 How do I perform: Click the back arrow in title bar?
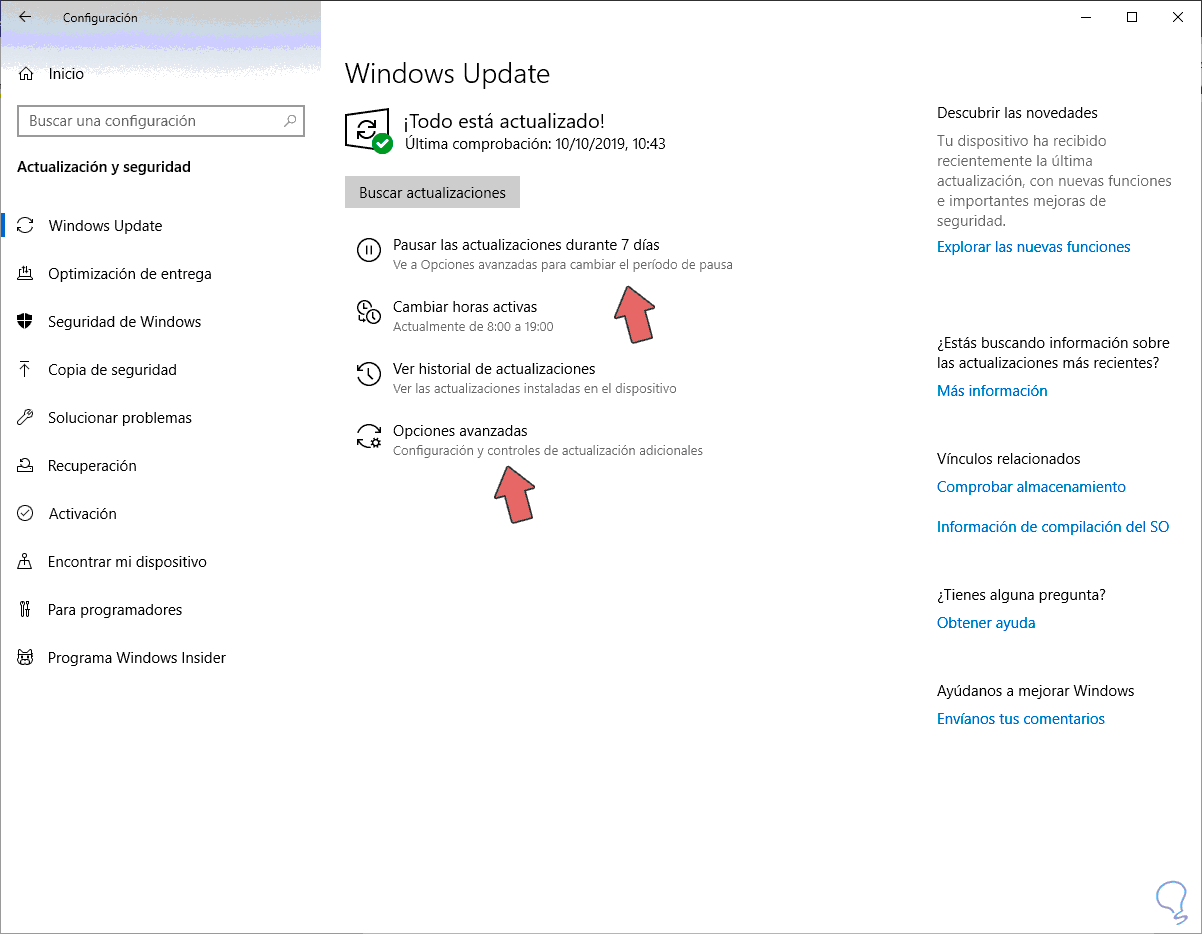point(25,17)
